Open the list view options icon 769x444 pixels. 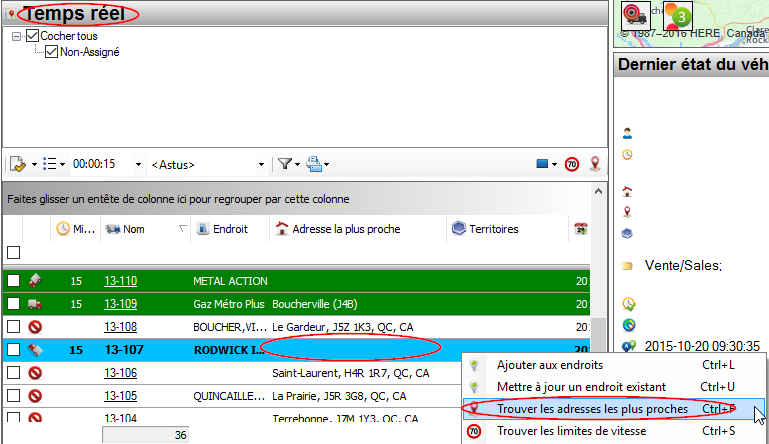(x=50, y=164)
